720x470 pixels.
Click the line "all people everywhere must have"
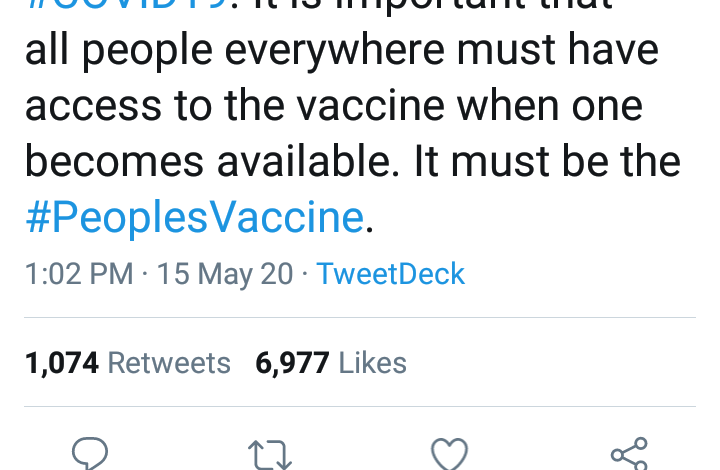click(342, 51)
